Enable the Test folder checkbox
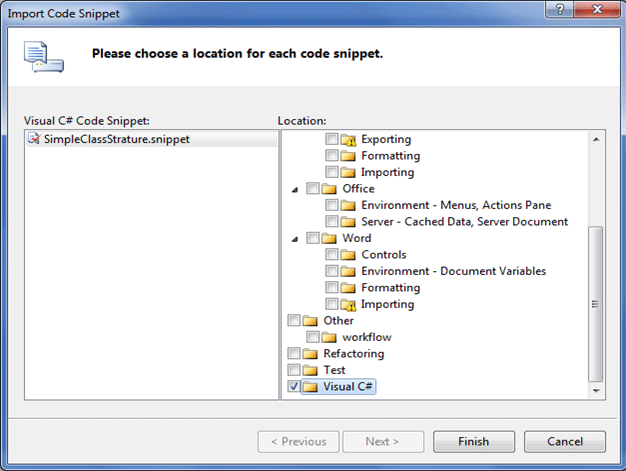 [x=293, y=370]
